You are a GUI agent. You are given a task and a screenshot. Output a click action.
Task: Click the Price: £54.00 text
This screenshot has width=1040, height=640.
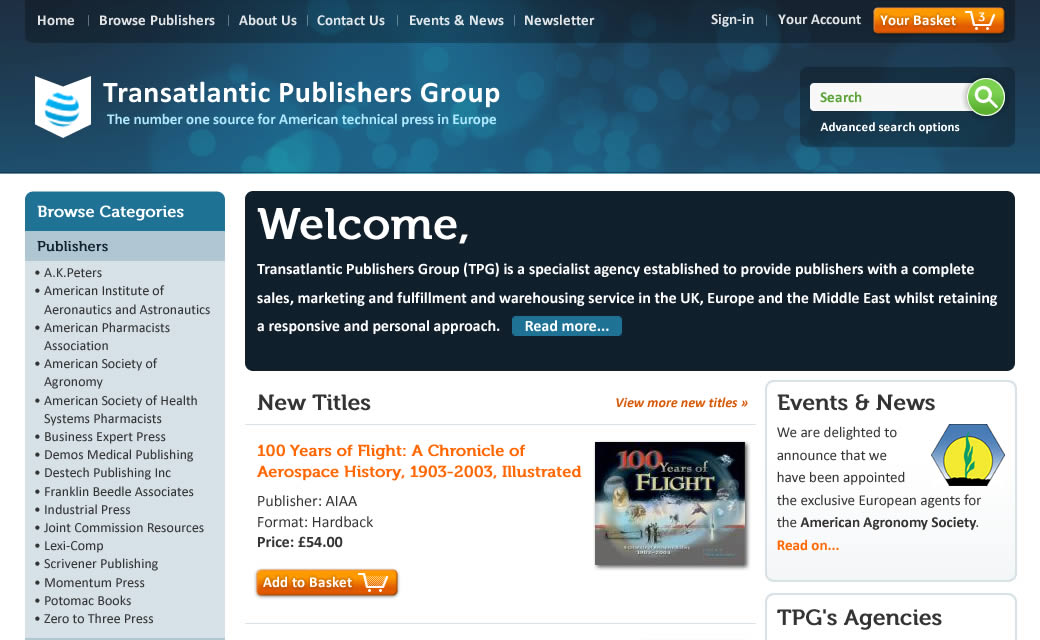[300, 542]
